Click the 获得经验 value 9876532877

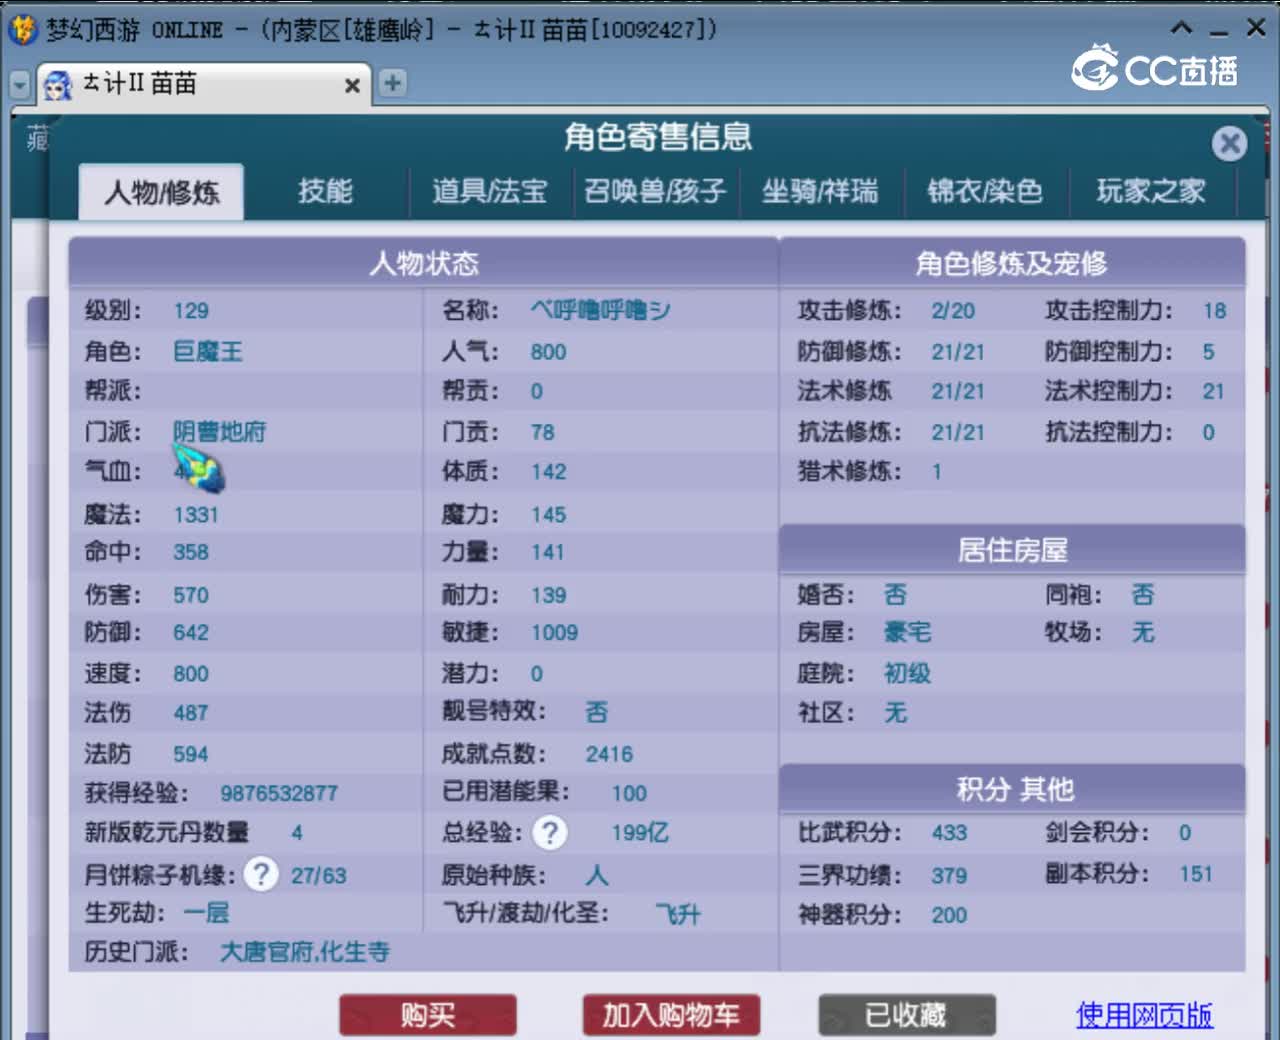279,793
